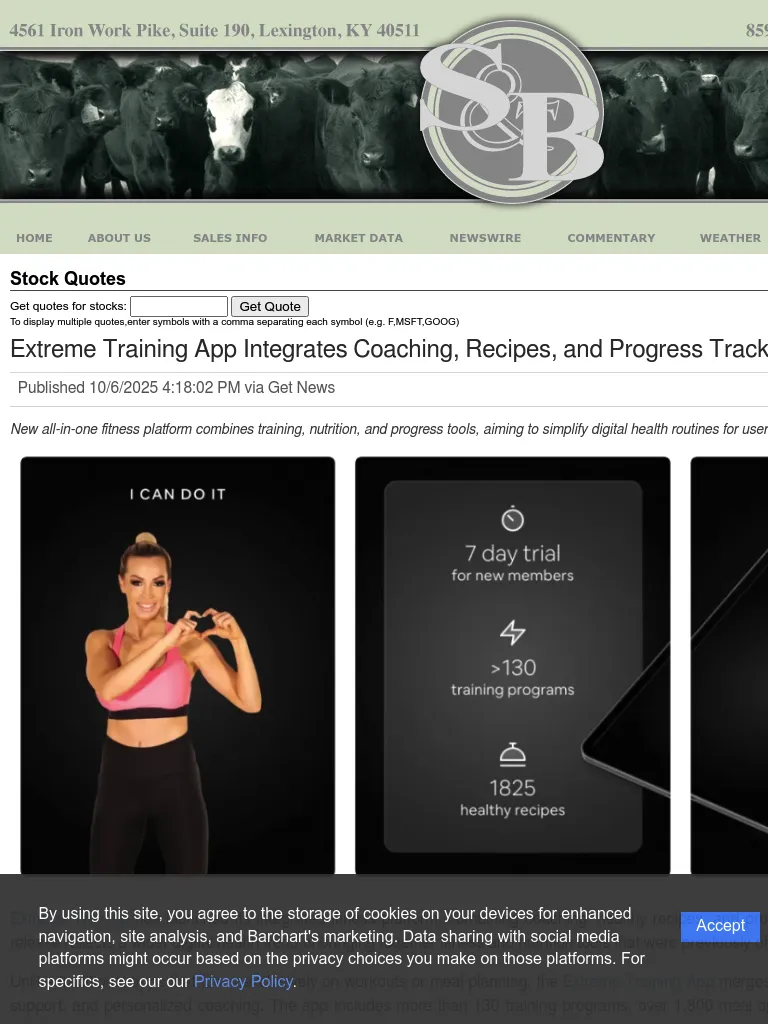Open the app stats image with 7 day trial
Screen dimensions: 768x1024
pyautogui.click(x=512, y=665)
